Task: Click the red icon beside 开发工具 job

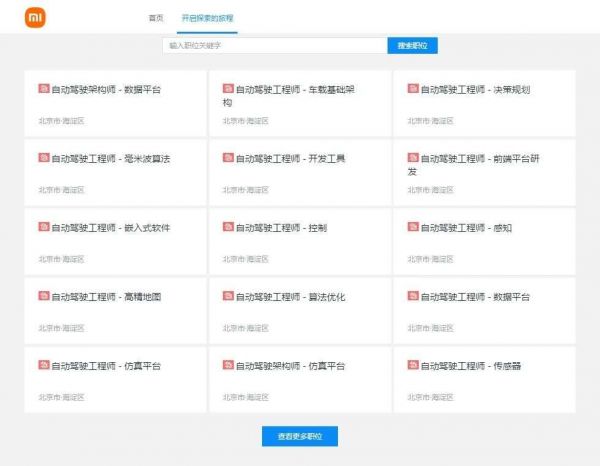Action: tap(228, 158)
